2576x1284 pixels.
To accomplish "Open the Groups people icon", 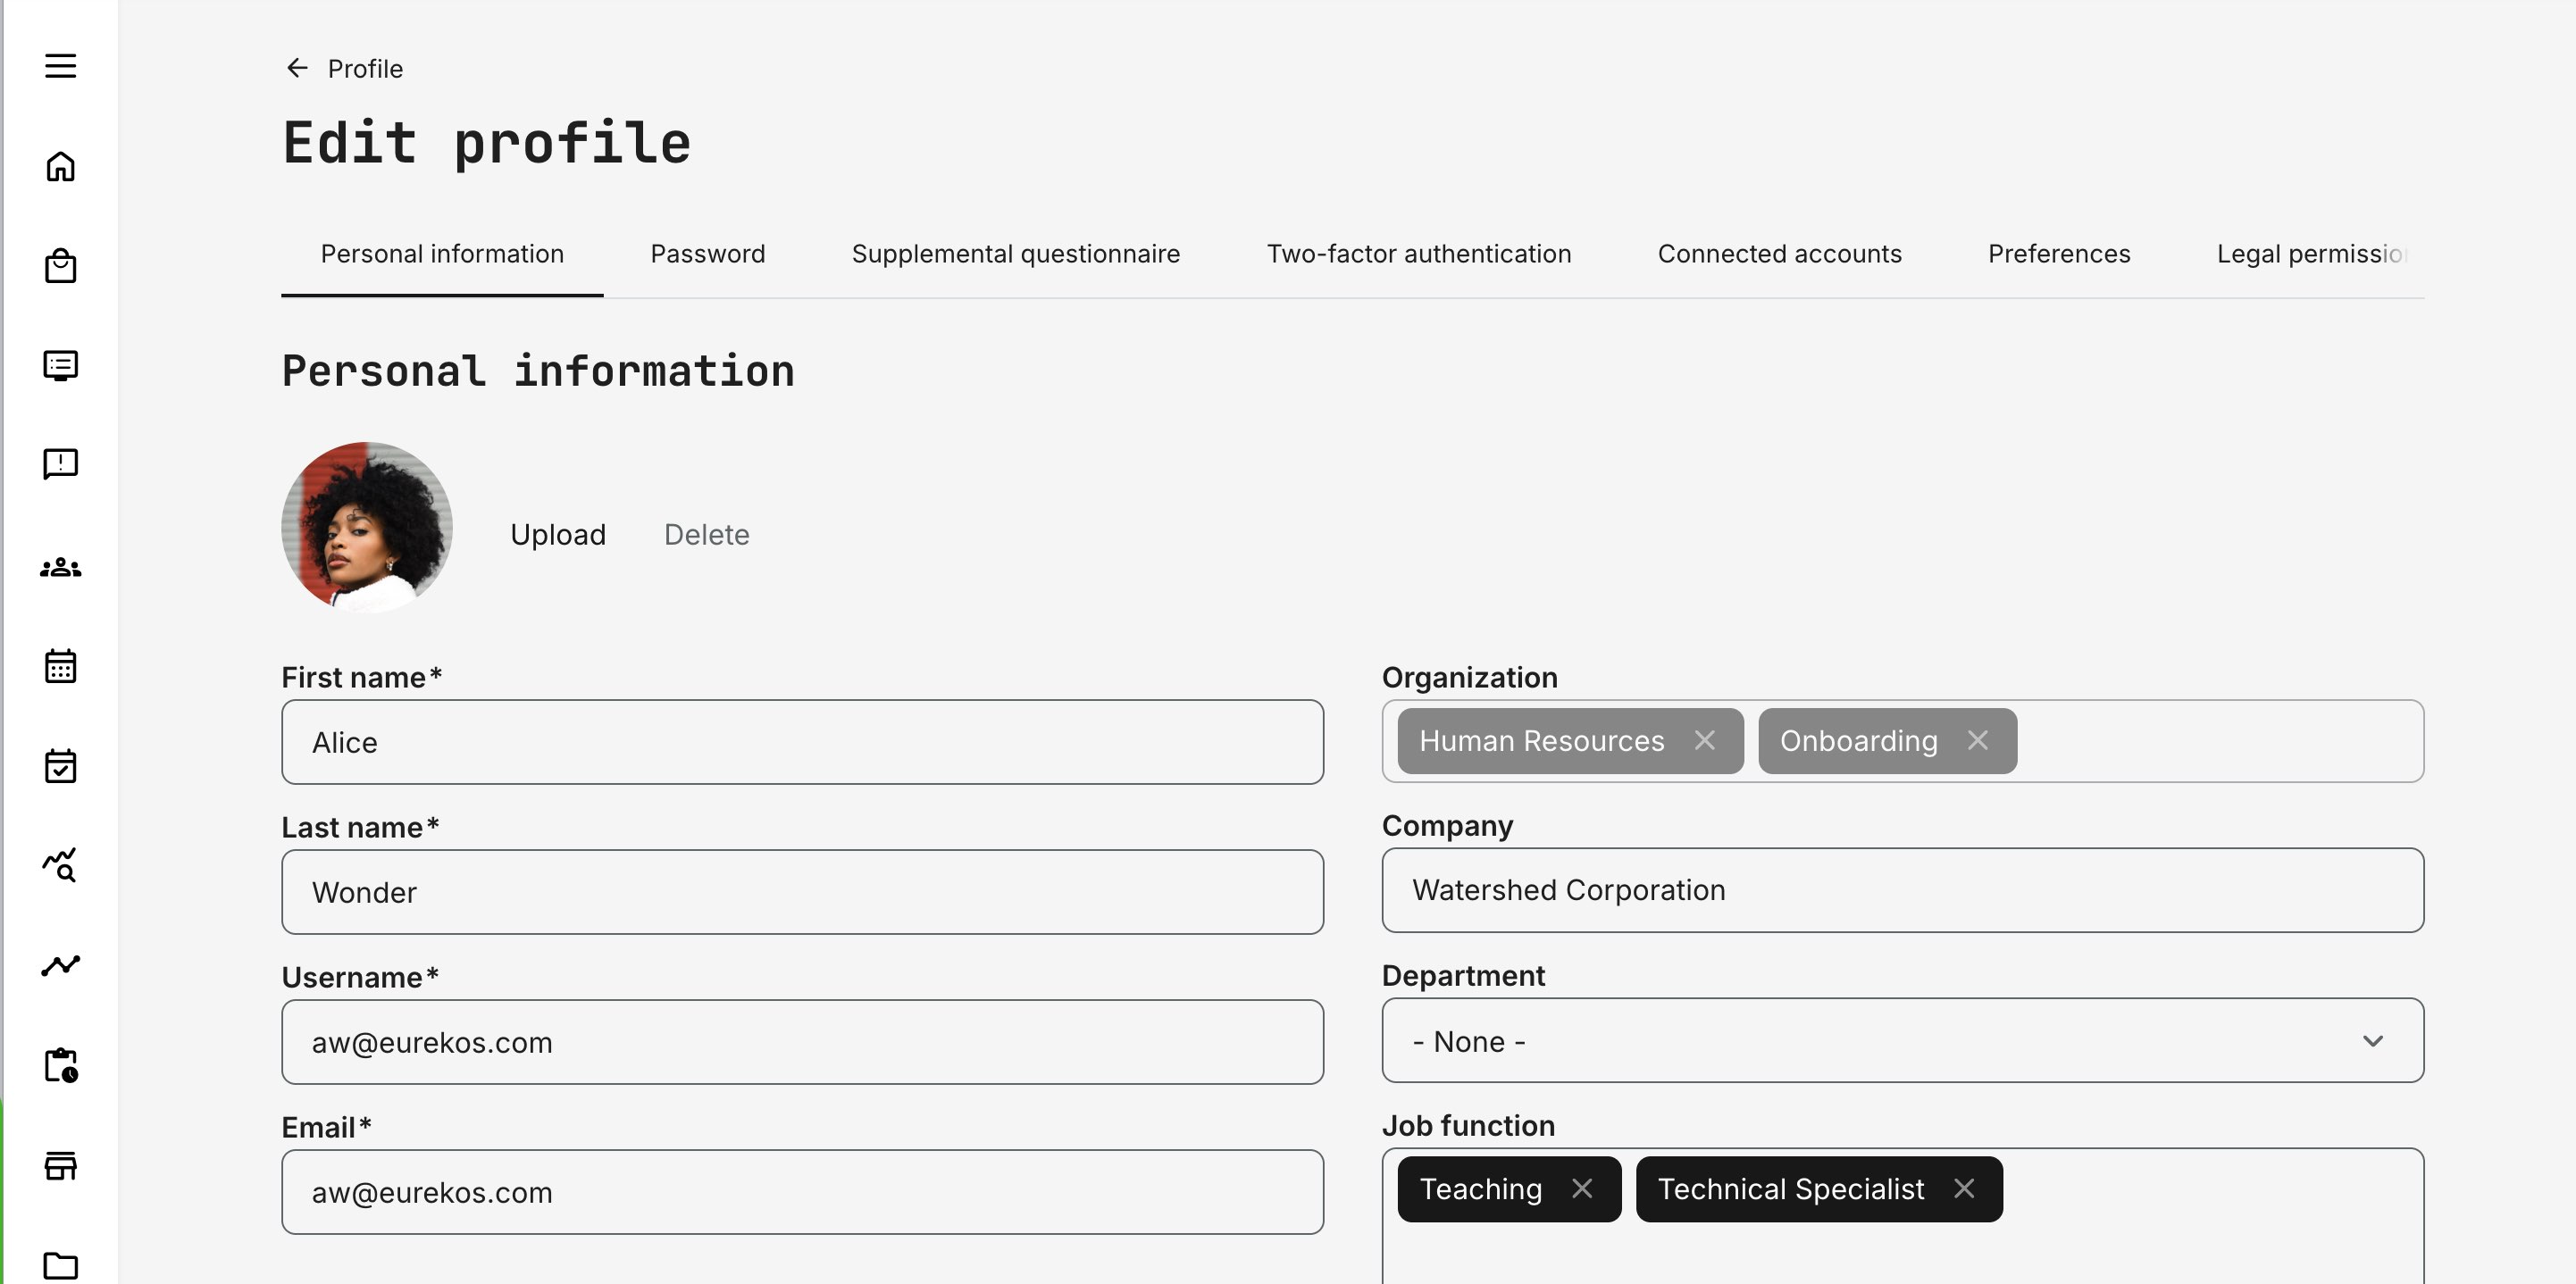I will (61, 566).
